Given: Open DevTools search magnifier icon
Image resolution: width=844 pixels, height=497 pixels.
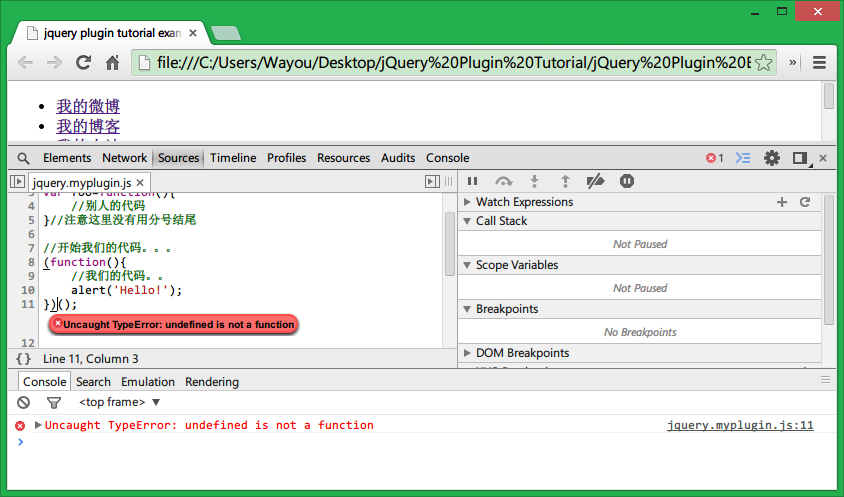Looking at the screenshot, I should pyautogui.click(x=23, y=158).
